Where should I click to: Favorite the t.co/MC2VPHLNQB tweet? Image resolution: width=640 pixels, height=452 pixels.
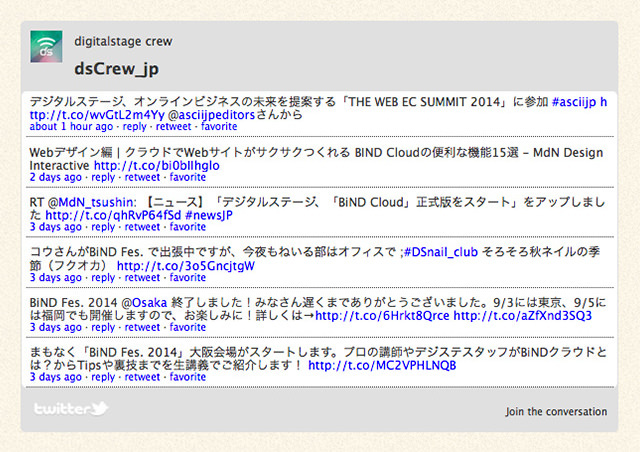pos(187,377)
